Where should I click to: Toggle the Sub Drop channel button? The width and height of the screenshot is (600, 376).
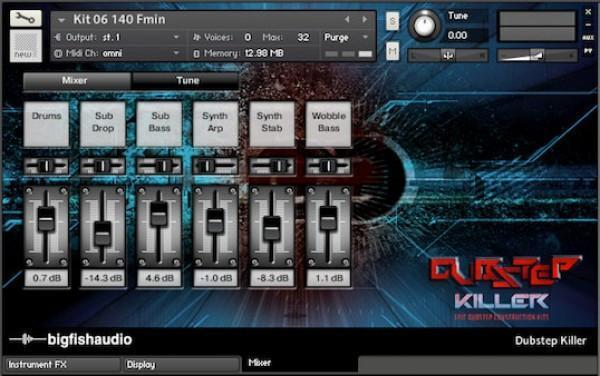[x=103, y=124]
